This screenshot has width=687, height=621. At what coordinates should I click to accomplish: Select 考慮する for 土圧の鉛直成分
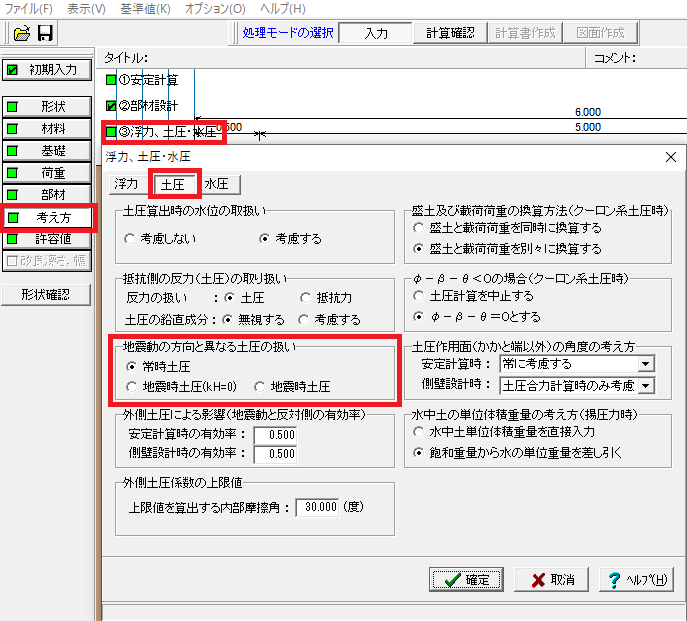tap(329, 319)
